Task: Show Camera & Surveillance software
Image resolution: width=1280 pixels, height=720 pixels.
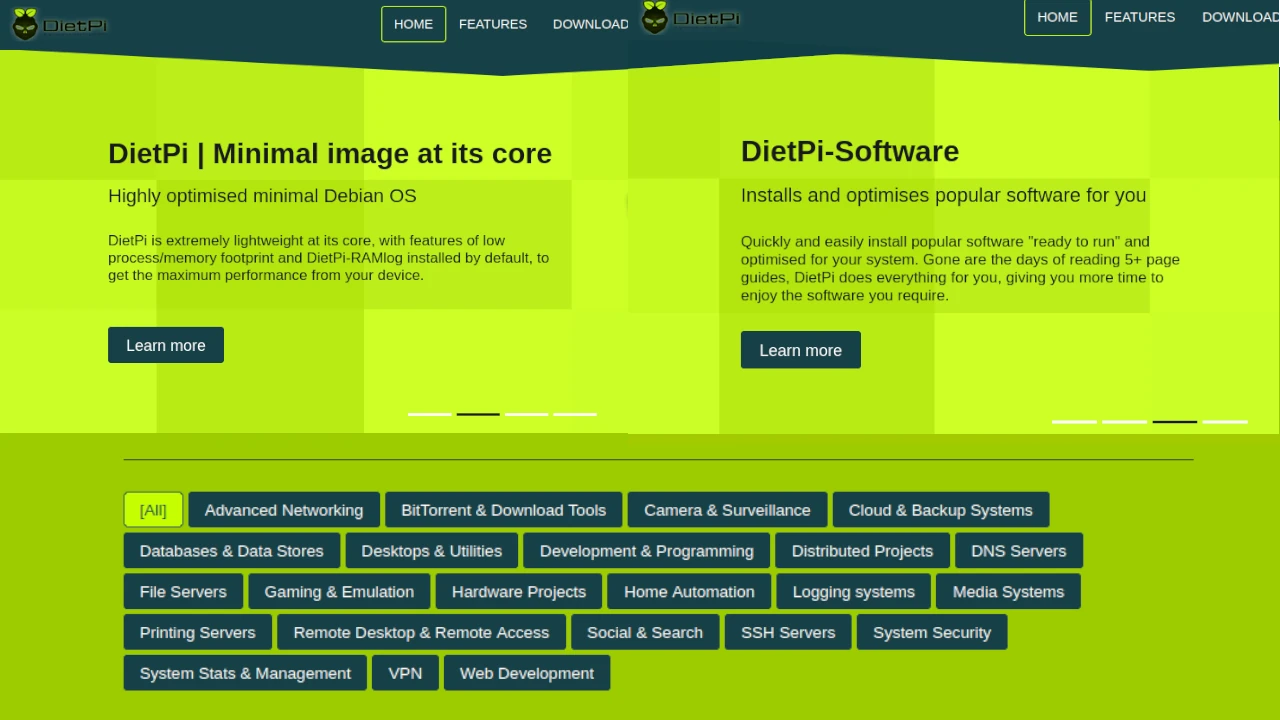Action: [727, 510]
